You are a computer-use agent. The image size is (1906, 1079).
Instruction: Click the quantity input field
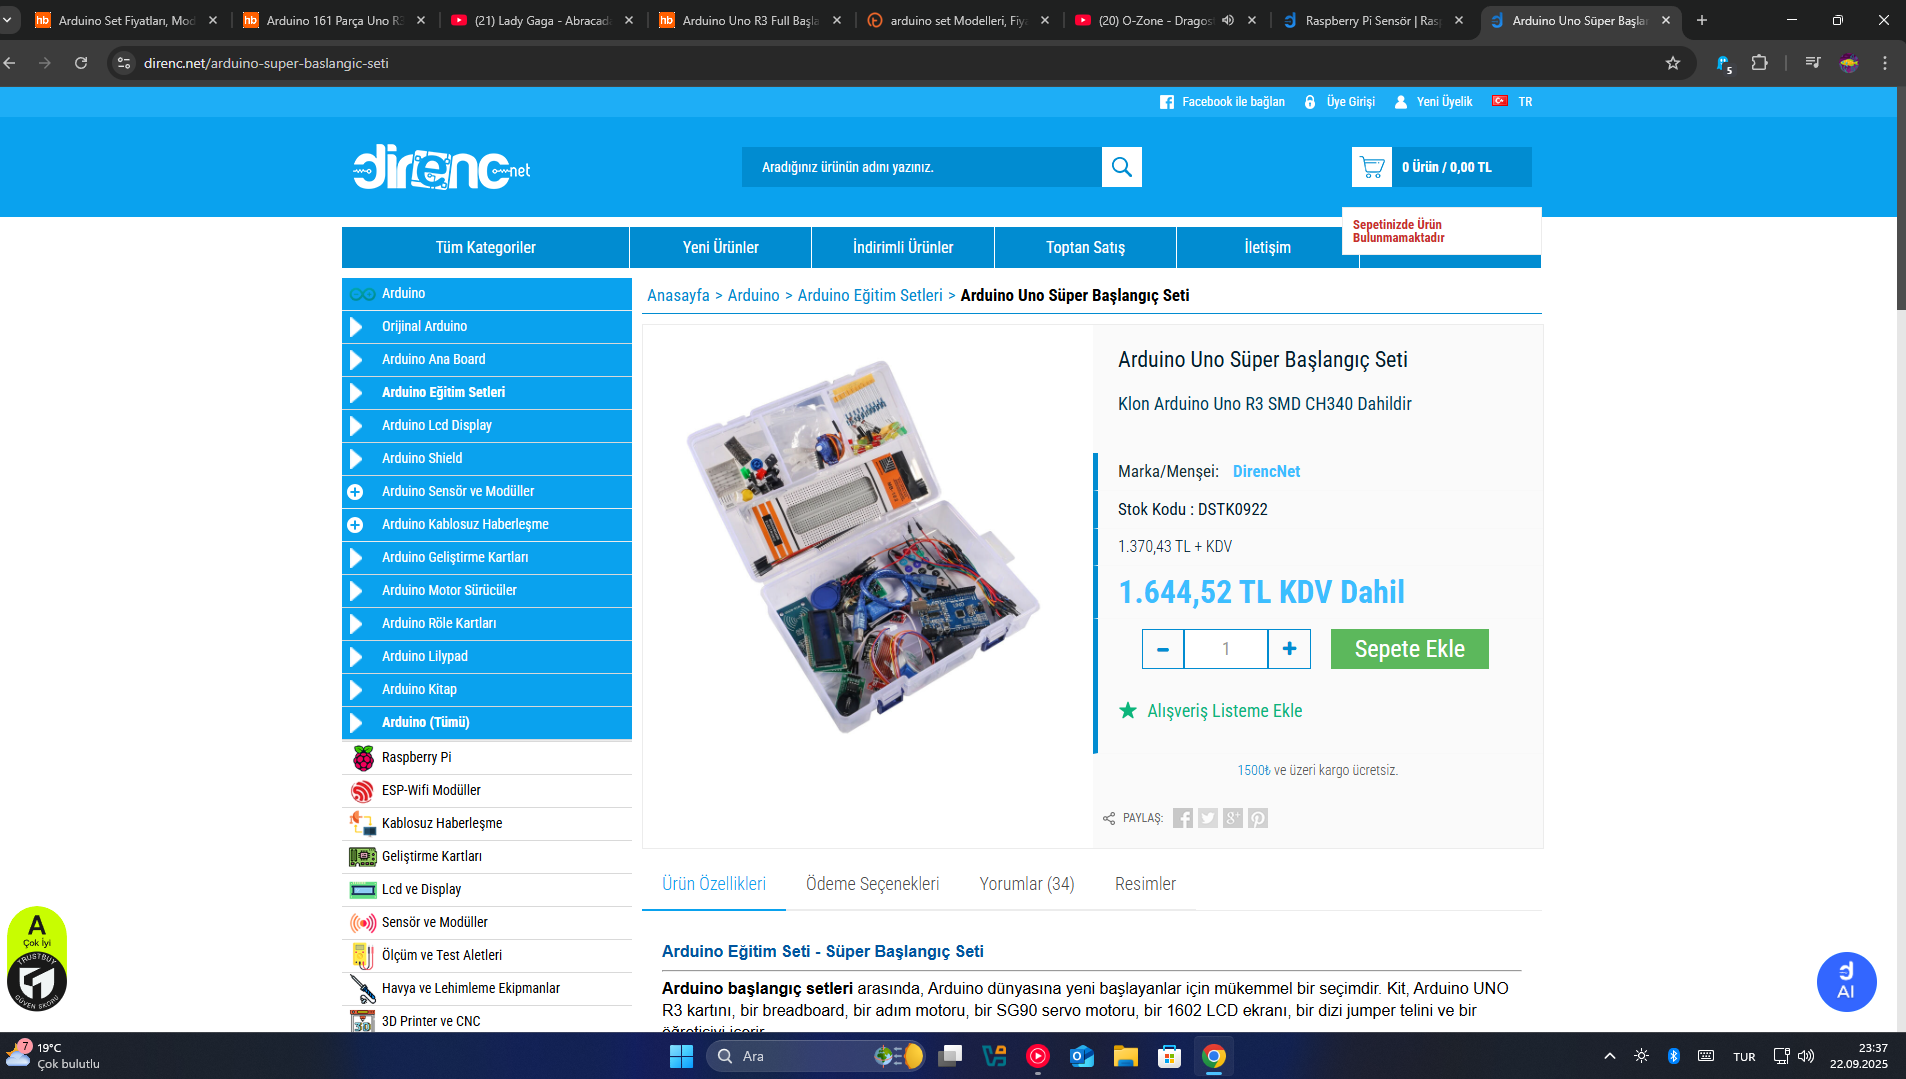point(1226,649)
